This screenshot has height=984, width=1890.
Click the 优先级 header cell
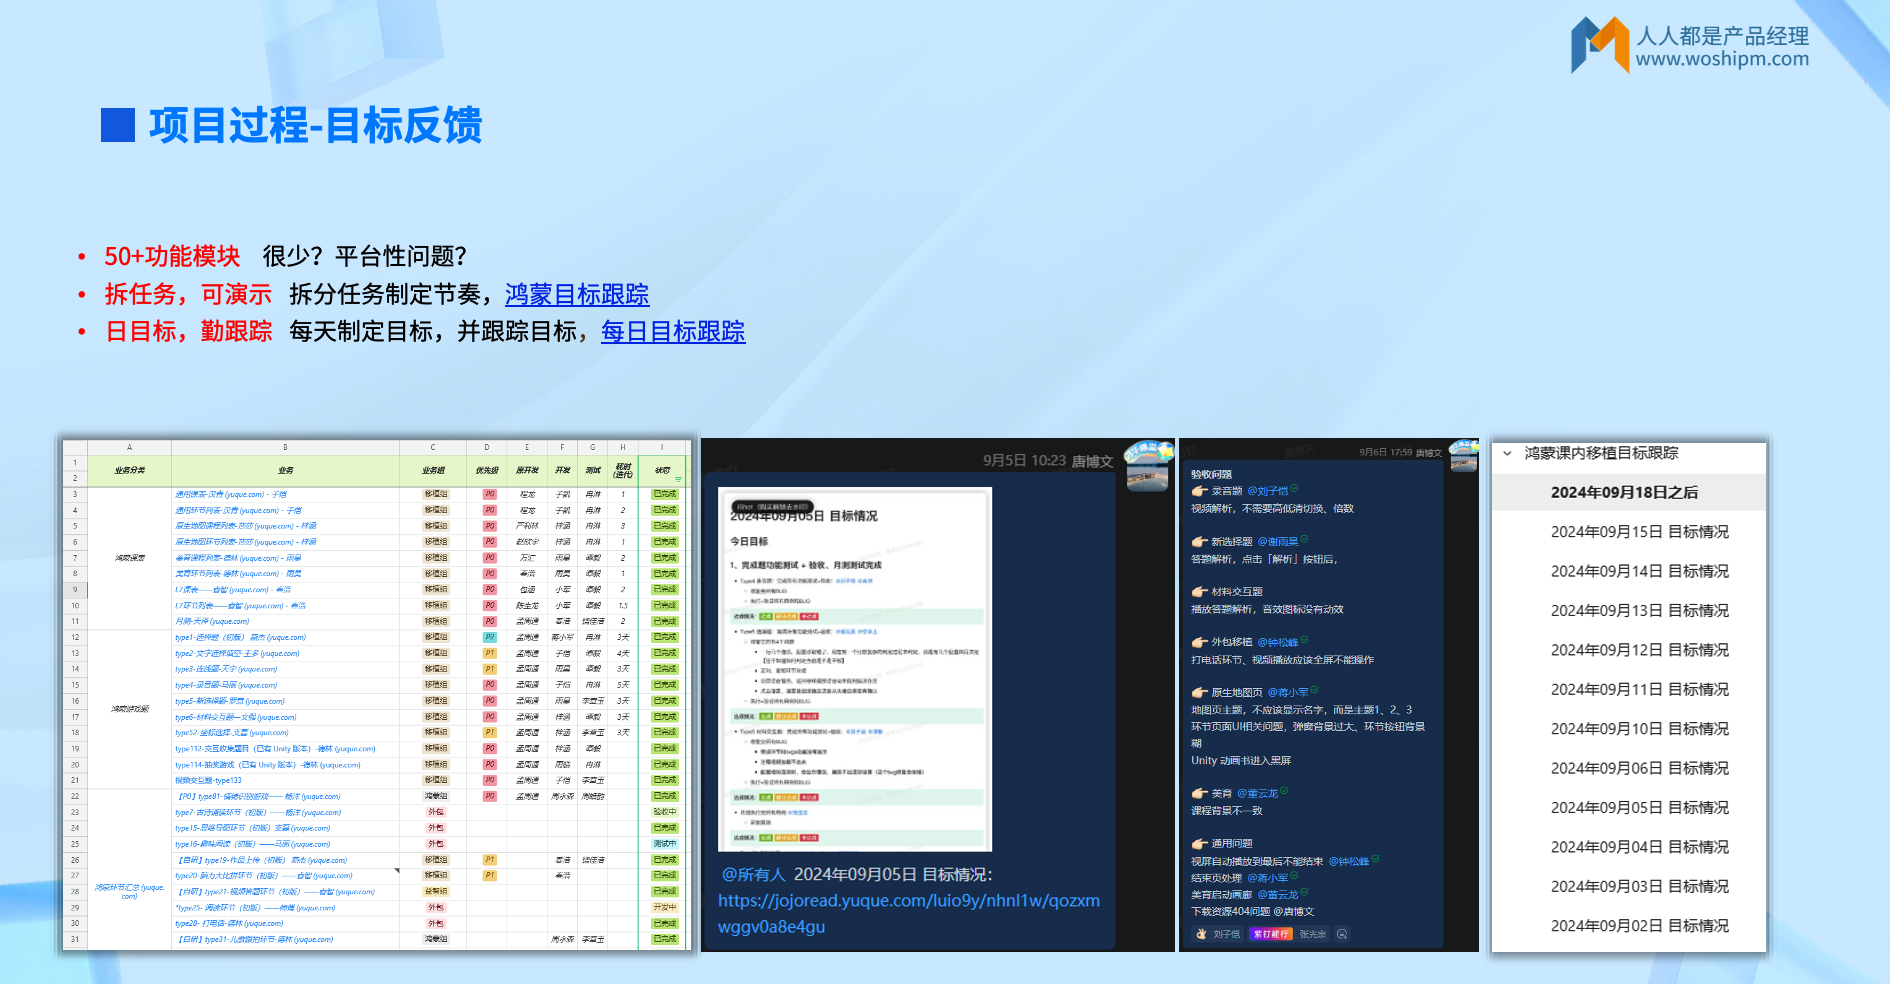pyautogui.click(x=487, y=470)
